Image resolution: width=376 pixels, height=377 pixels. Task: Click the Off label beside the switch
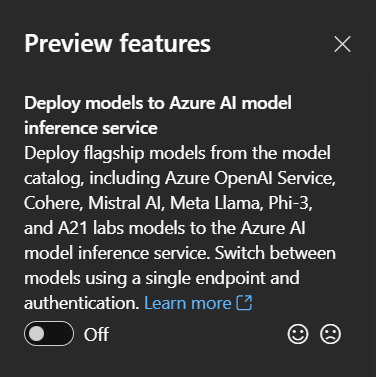pyautogui.click(x=96, y=334)
